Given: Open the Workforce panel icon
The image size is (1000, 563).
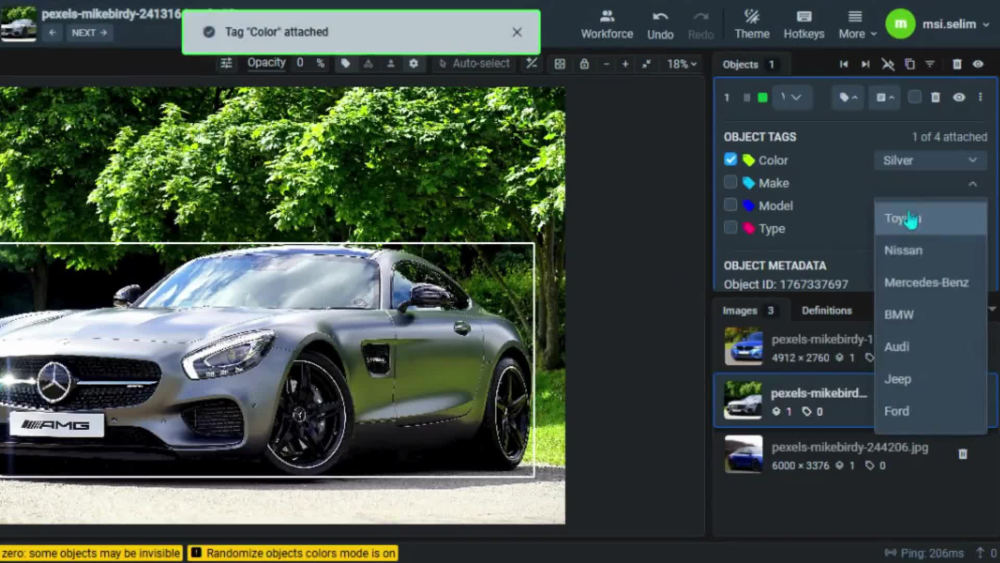Looking at the screenshot, I should (607, 16).
